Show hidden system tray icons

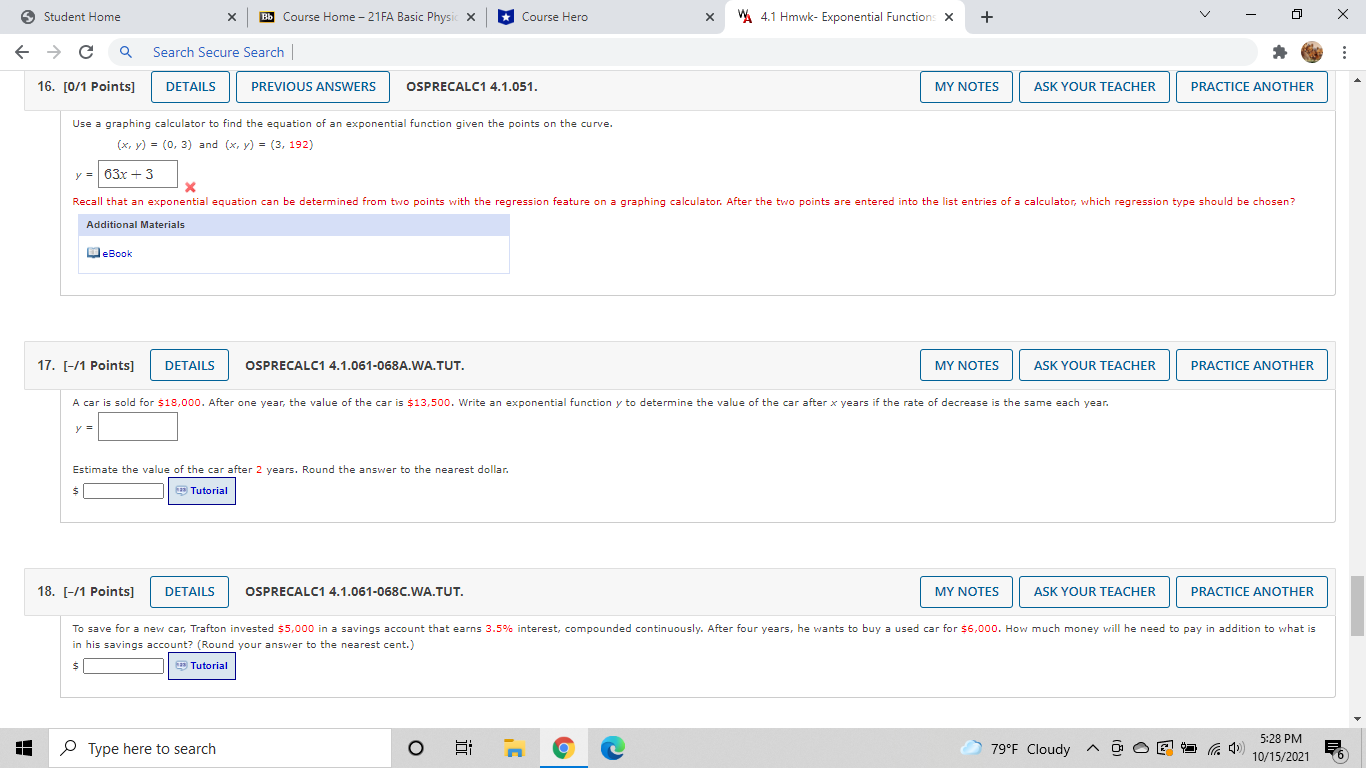pos(1093,748)
